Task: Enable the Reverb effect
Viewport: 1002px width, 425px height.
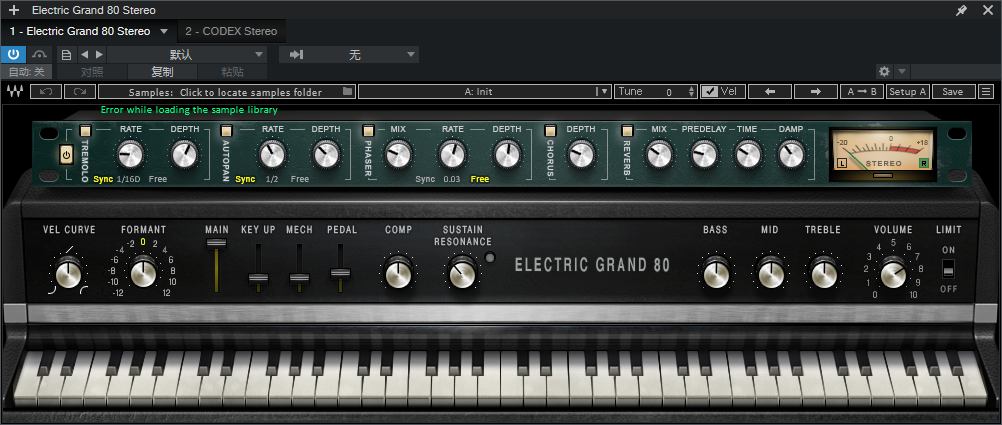Action: tap(628, 130)
